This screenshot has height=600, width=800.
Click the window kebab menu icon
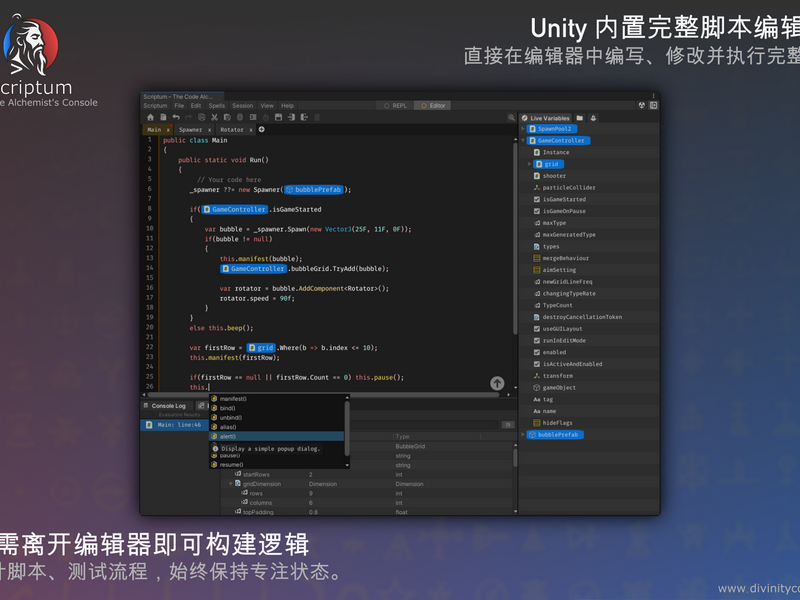point(654,96)
